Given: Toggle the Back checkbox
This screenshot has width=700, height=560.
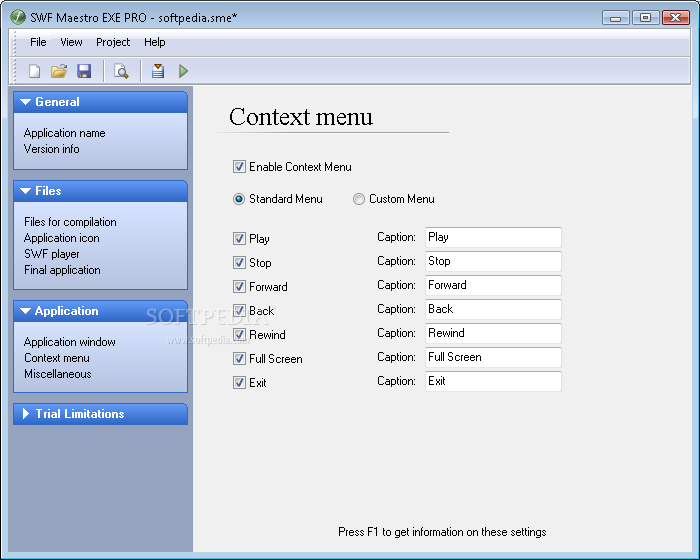Looking at the screenshot, I should click(x=239, y=310).
